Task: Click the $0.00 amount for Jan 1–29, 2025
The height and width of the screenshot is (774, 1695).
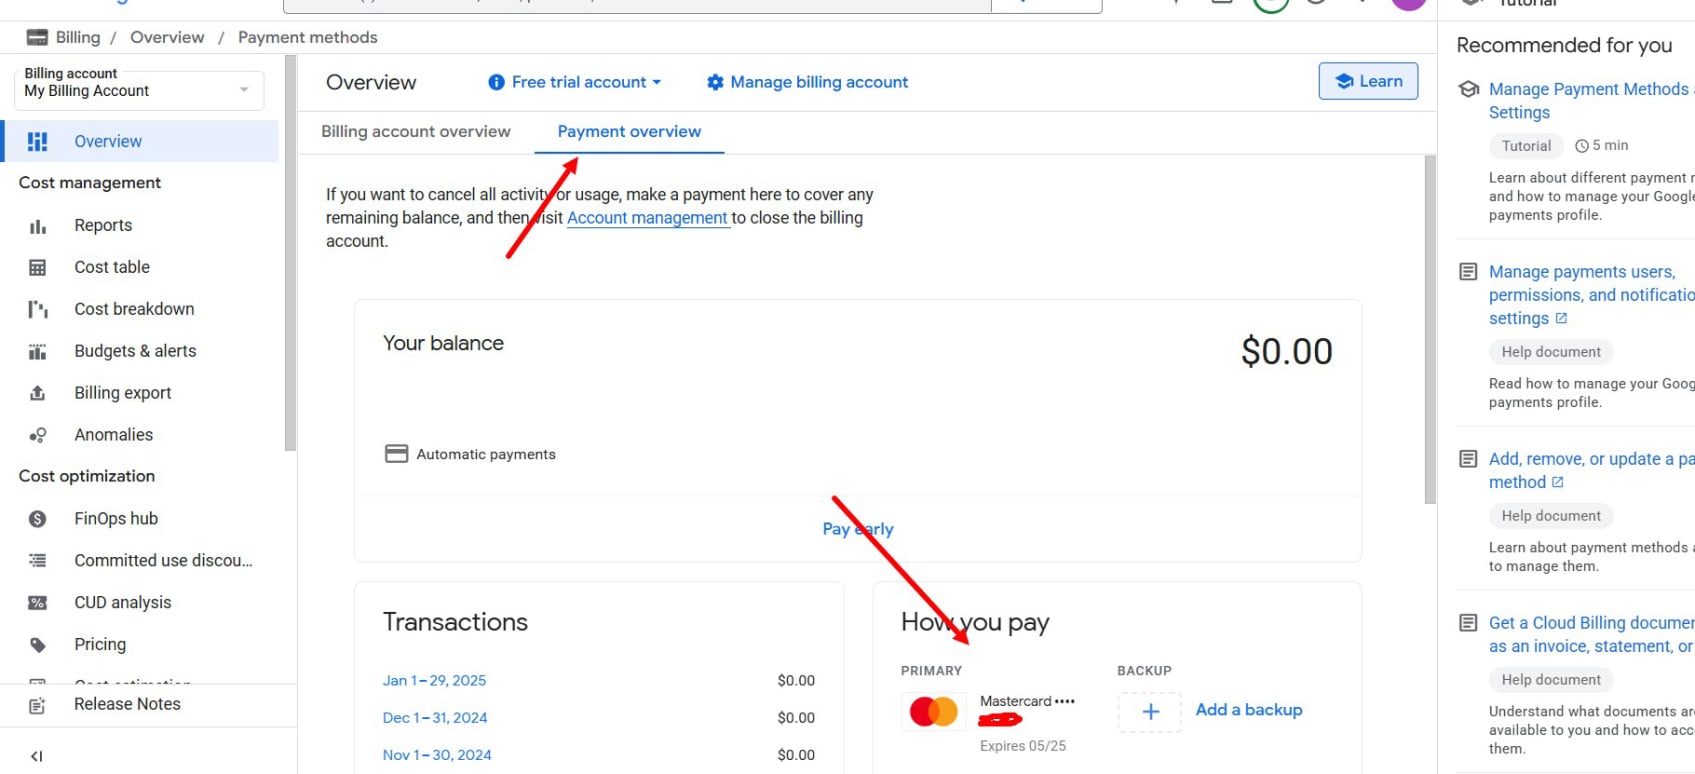Action: click(796, 681)
